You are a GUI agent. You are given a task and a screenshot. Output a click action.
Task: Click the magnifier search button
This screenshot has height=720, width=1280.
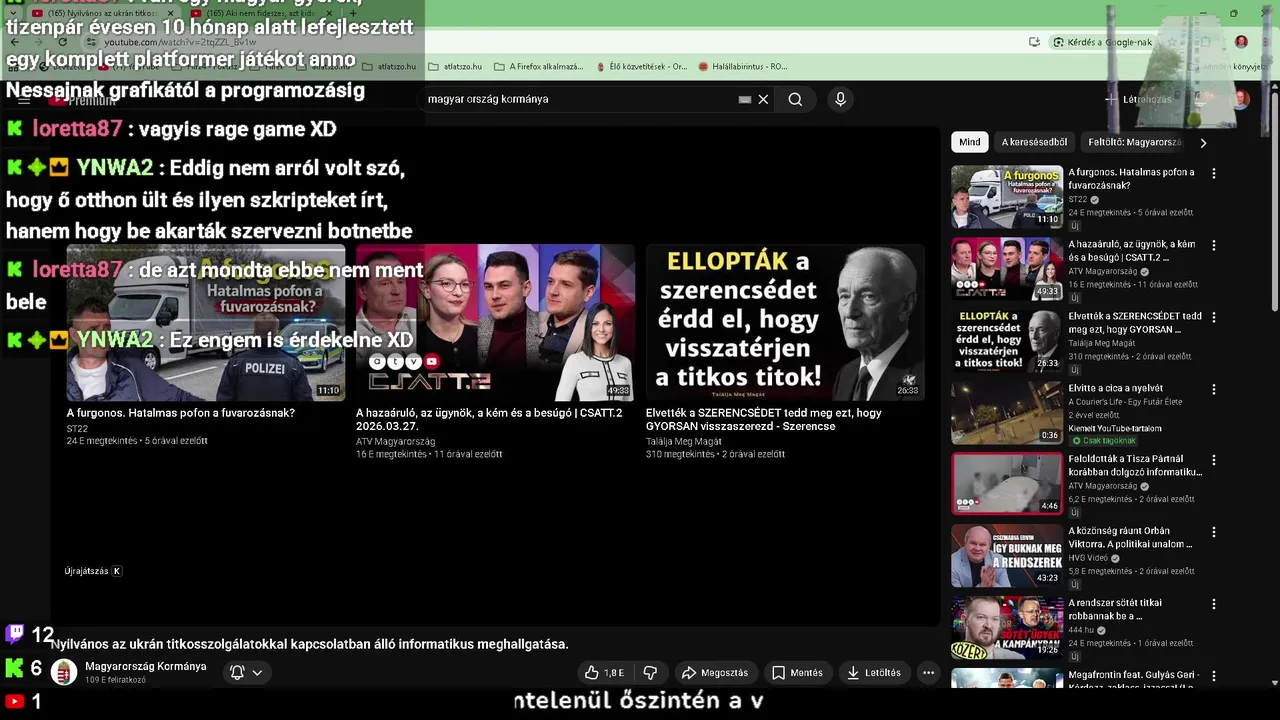[795, 99]
